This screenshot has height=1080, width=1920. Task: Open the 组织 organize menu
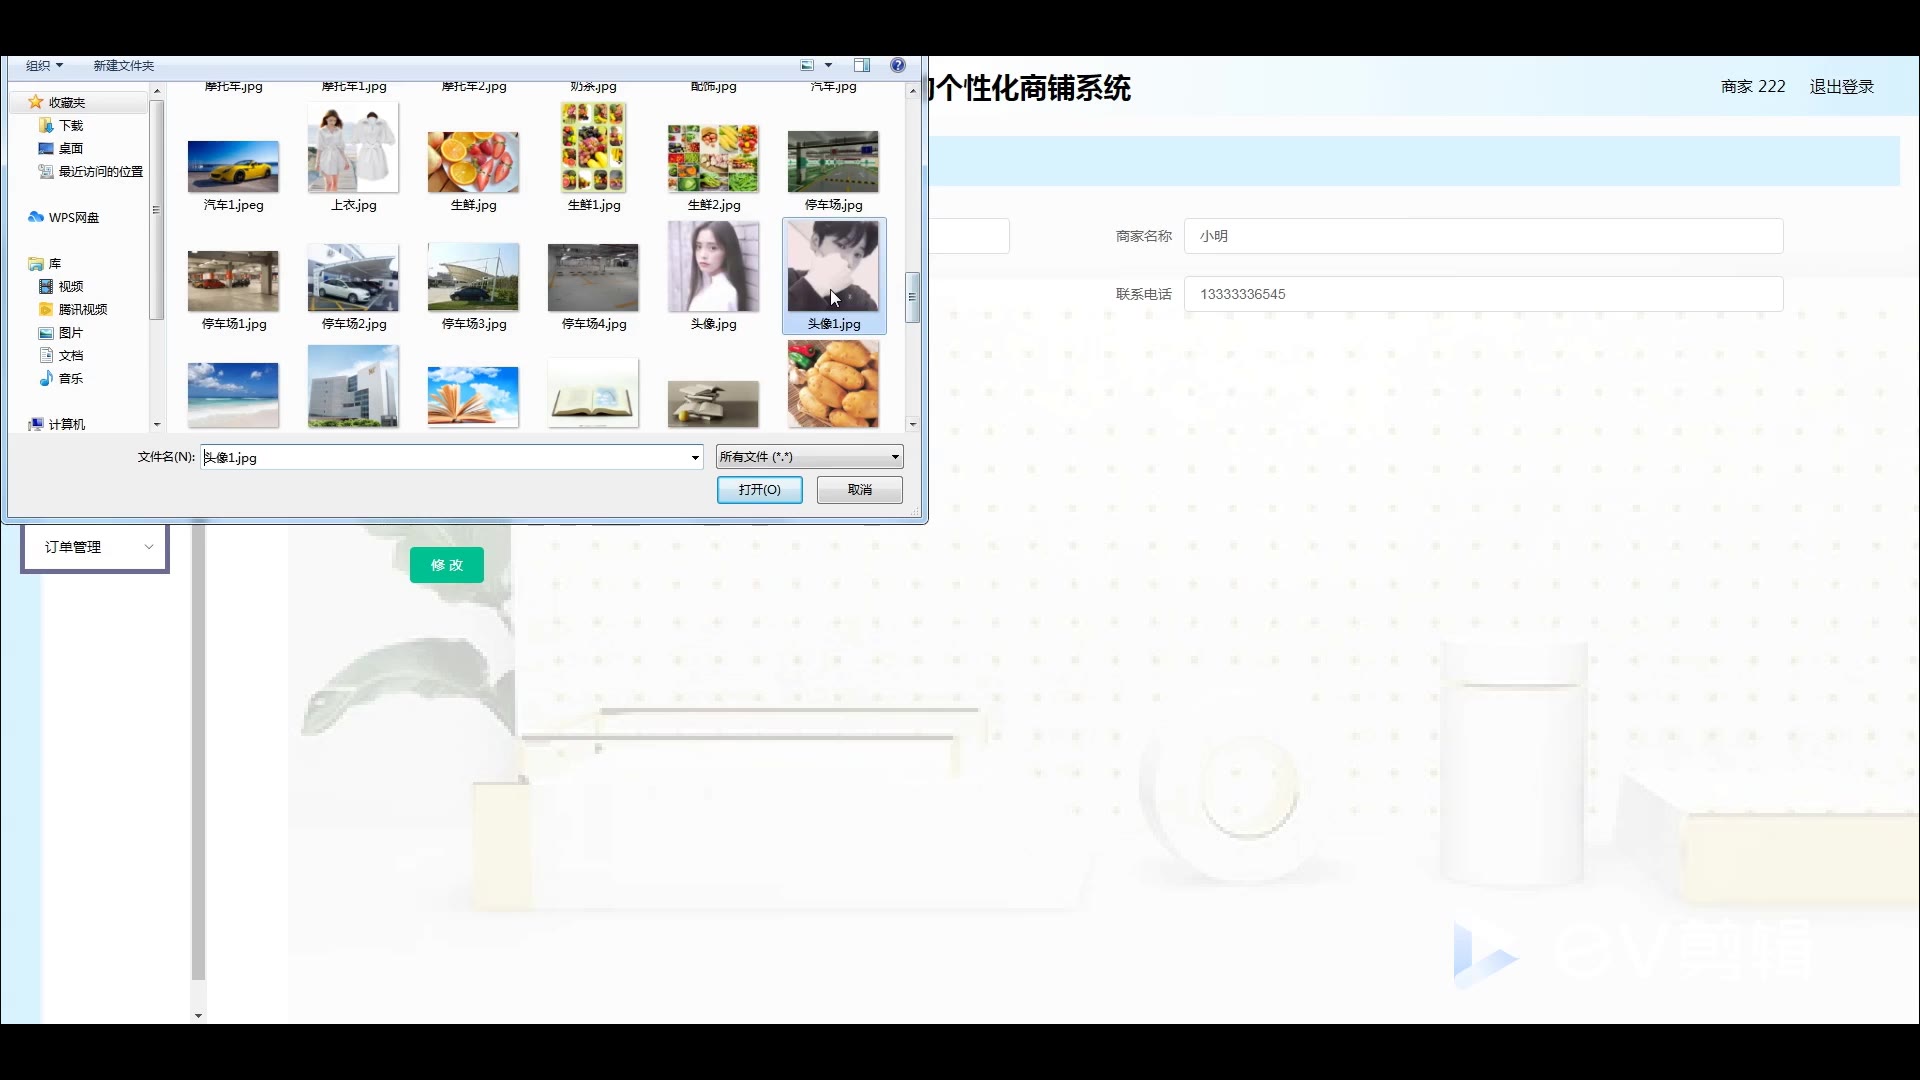[44, 65]
